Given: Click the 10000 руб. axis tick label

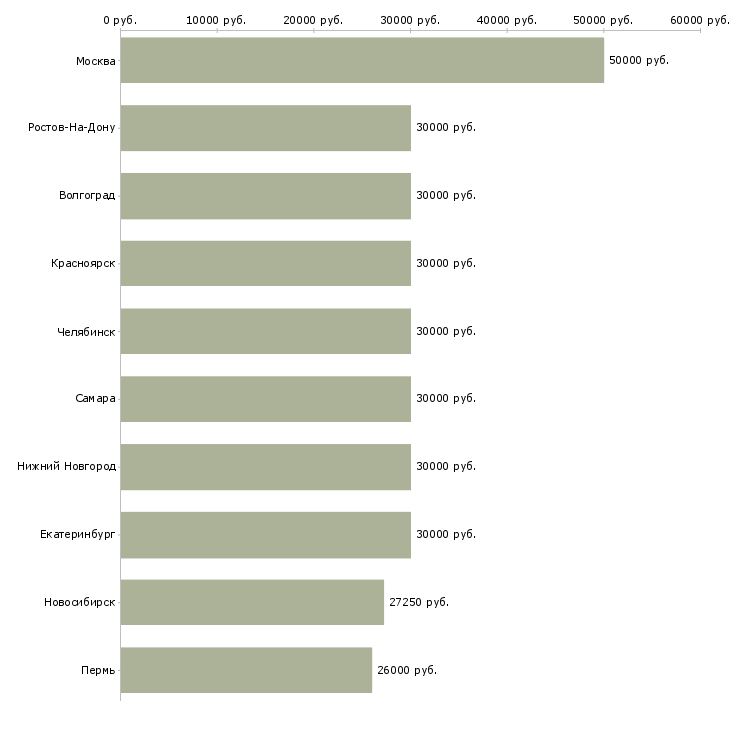Looking at the screenshot, I should click(217, 20).
